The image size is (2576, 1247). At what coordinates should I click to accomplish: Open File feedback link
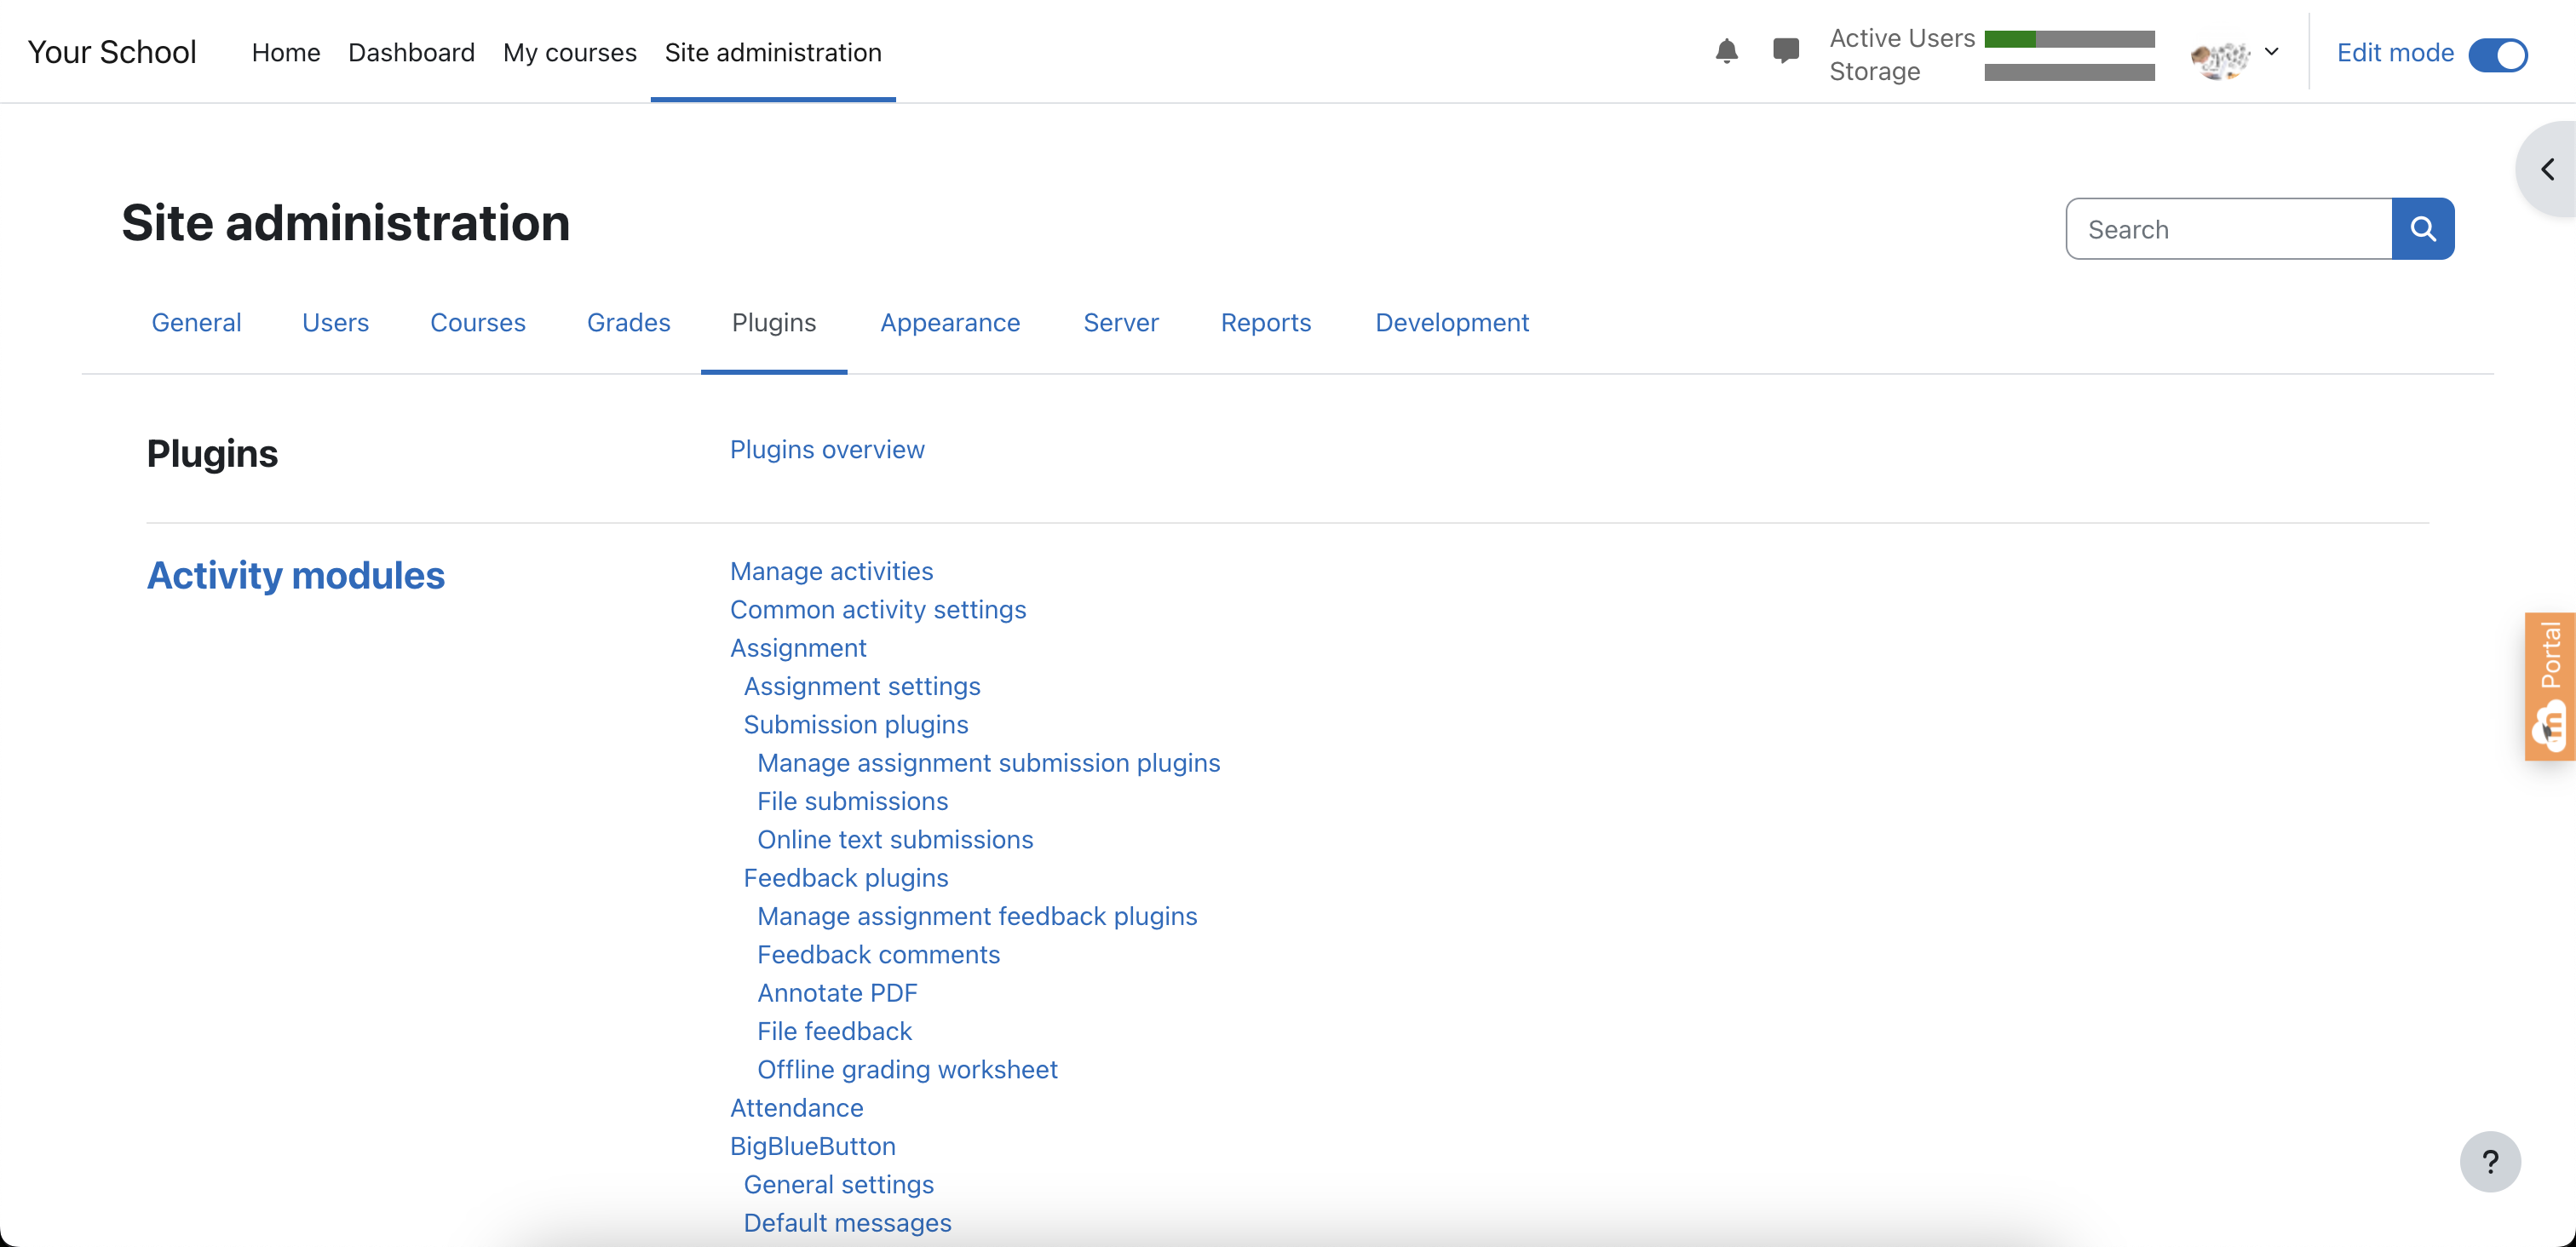pyautogui.click(x=834, y=1031)
